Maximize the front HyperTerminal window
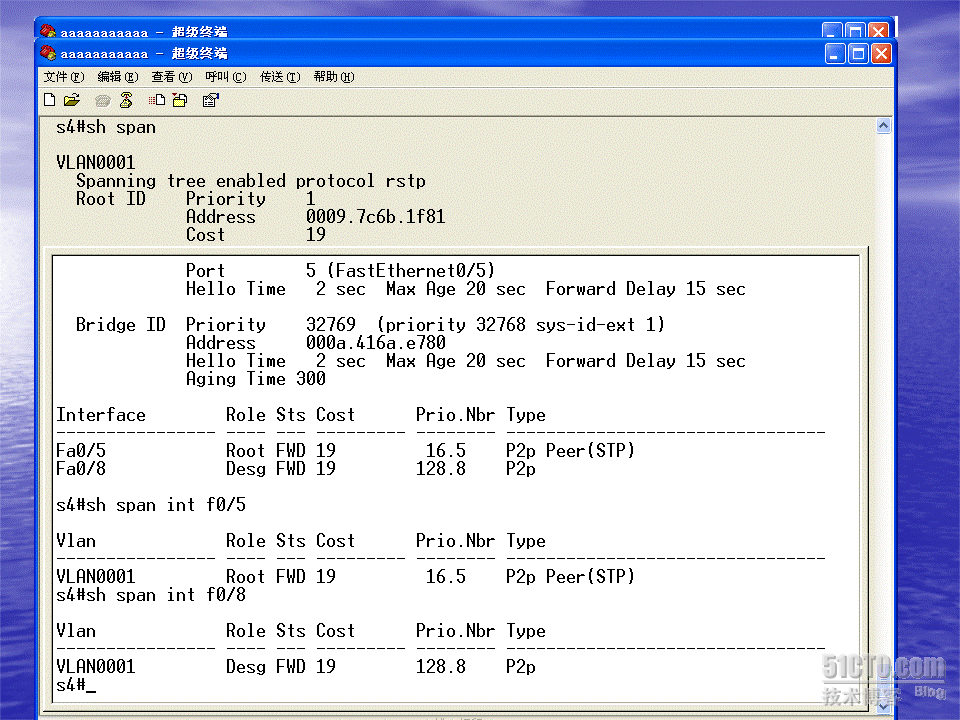Screen dimensions: 960x720 [858, 54]
